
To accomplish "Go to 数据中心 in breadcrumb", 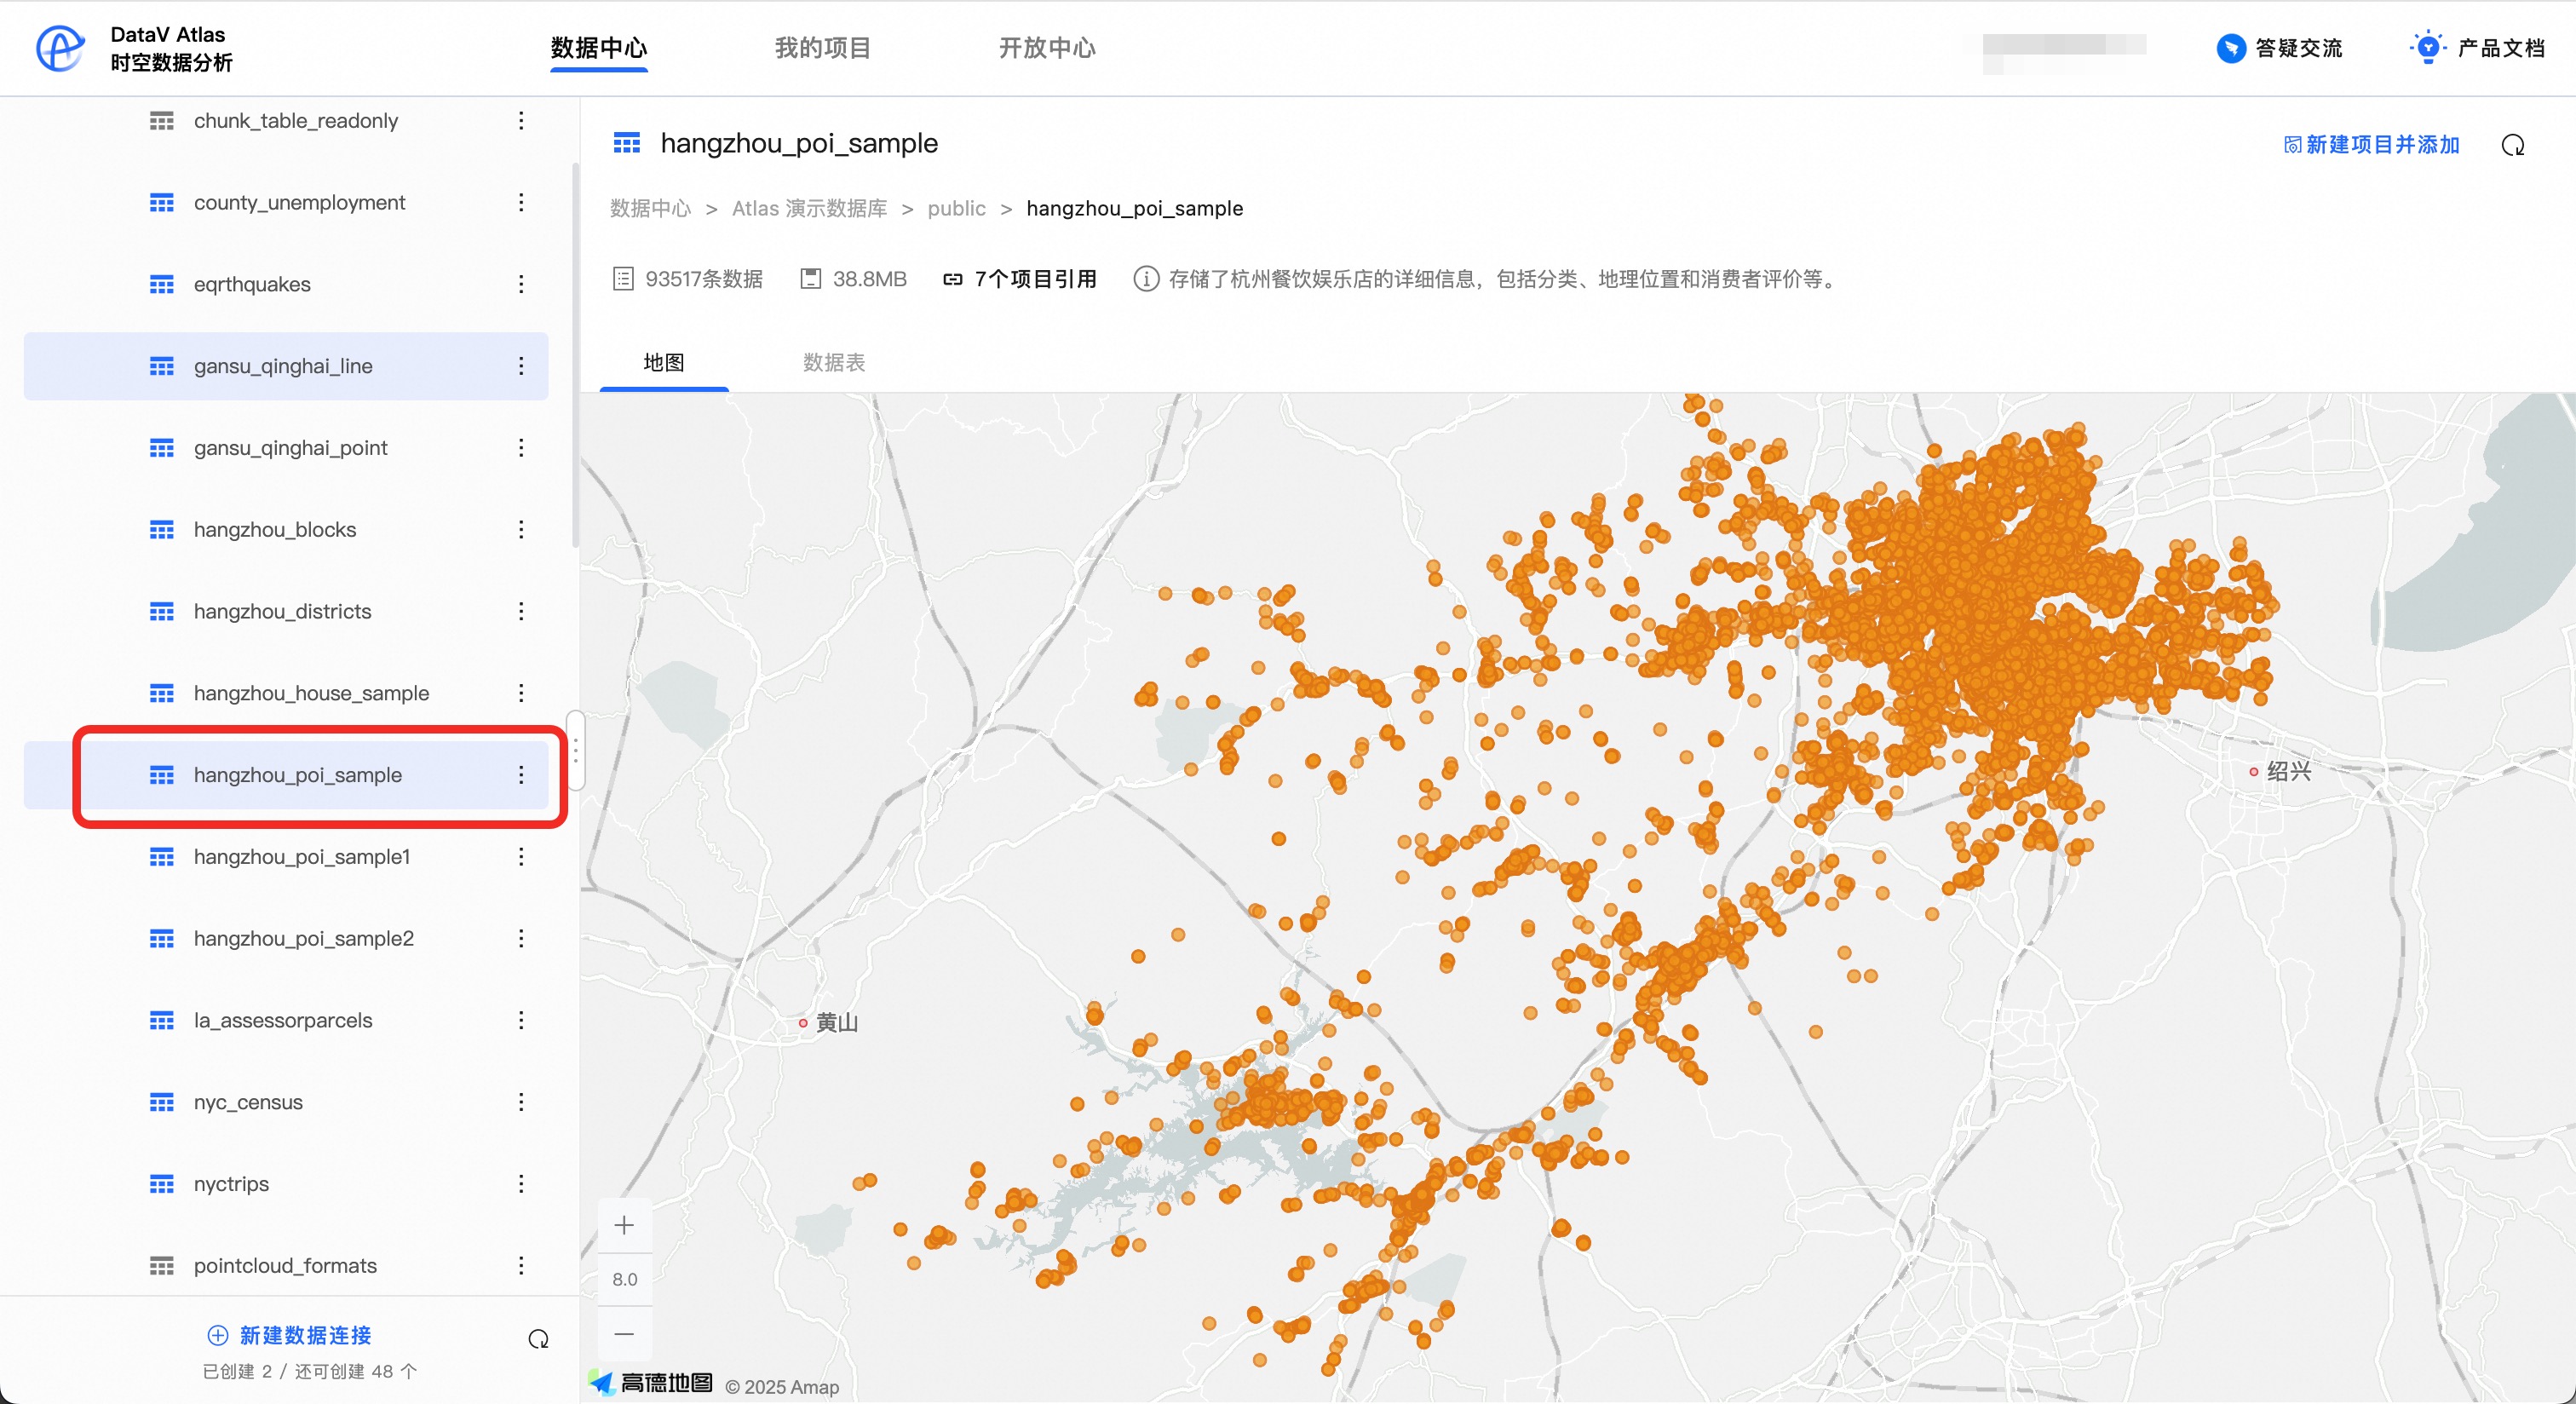I will click(651, 209).
